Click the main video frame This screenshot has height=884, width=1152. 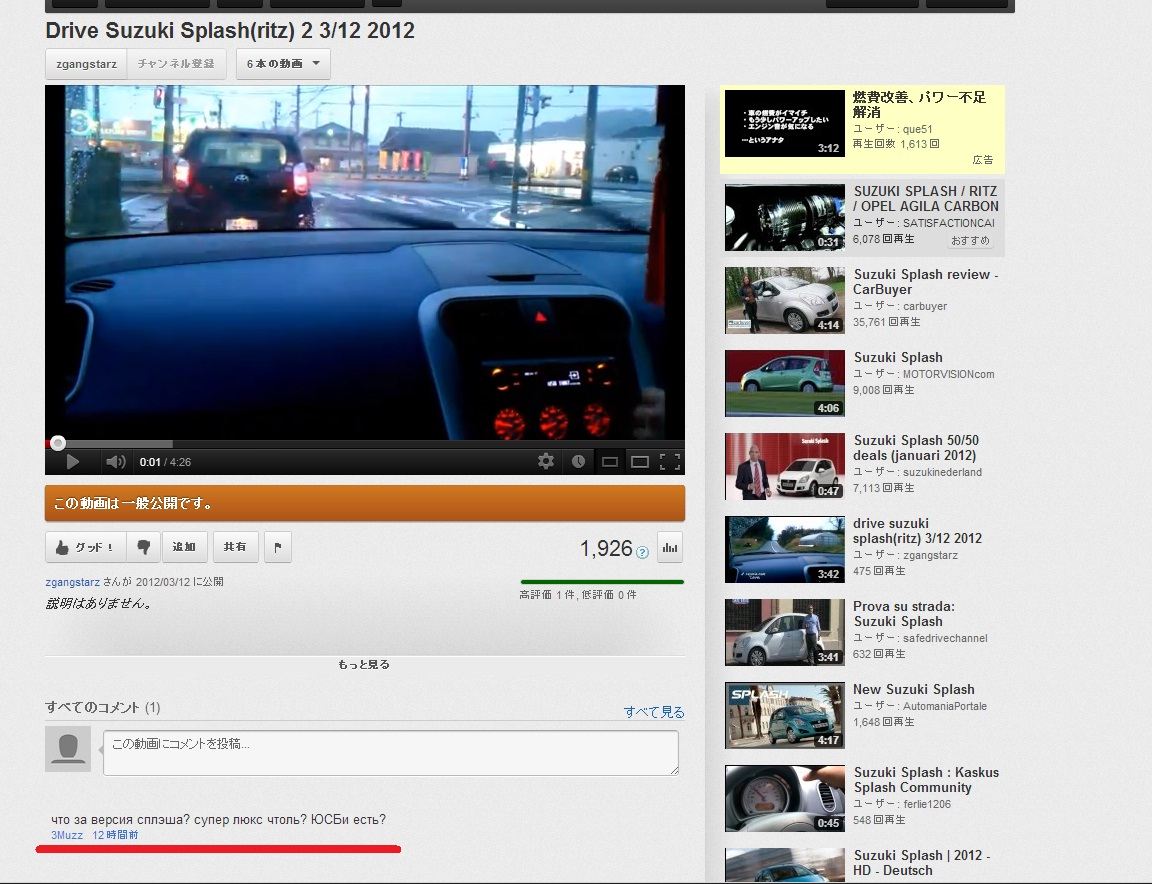(x=364, y=262)
